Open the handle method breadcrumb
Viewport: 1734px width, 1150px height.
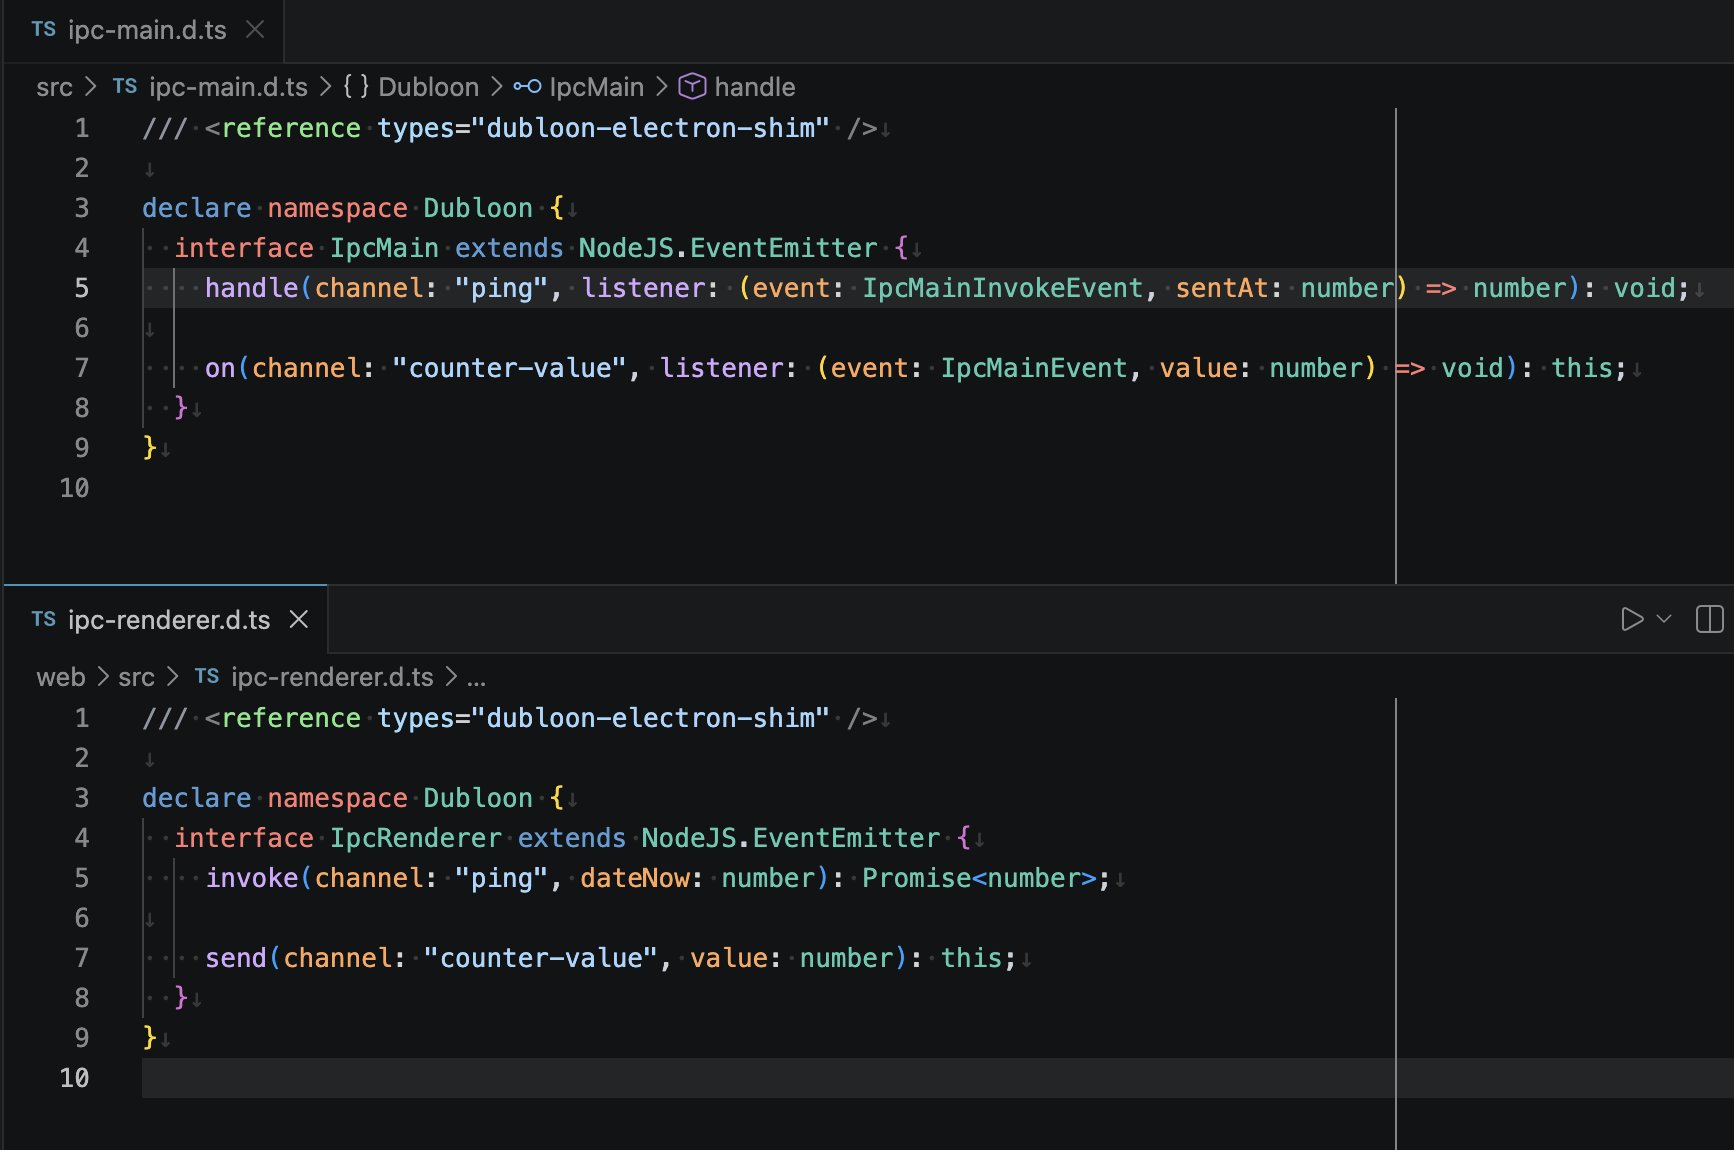click(755, 88)
